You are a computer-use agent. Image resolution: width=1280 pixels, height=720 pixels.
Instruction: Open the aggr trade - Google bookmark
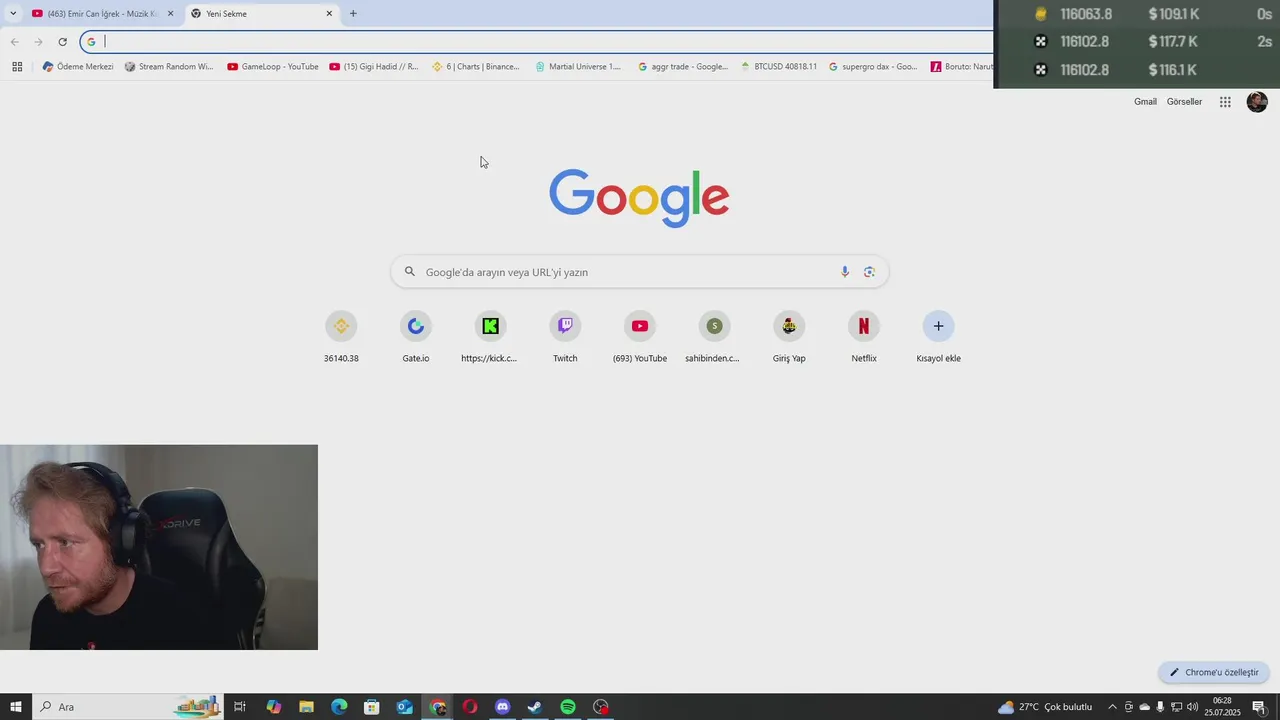[x=683, y=67]
